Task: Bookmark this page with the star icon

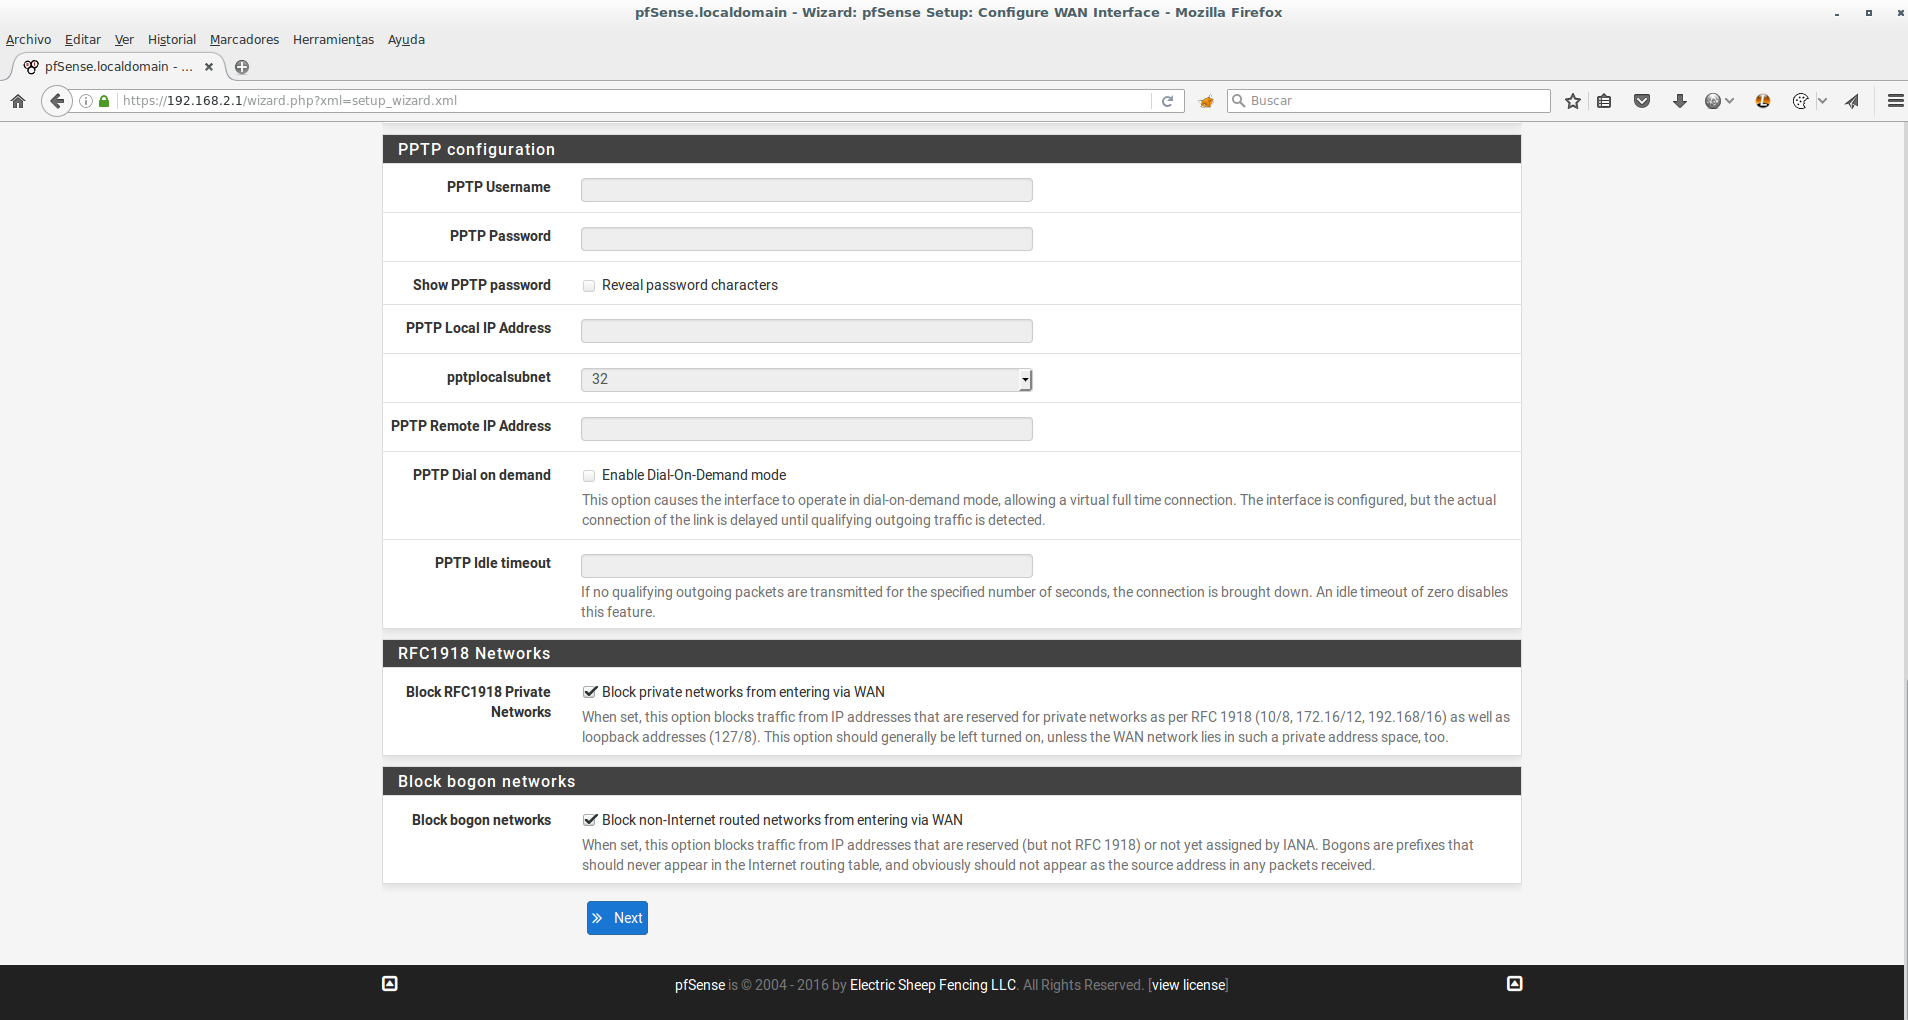Action: tap(1573, 101)
